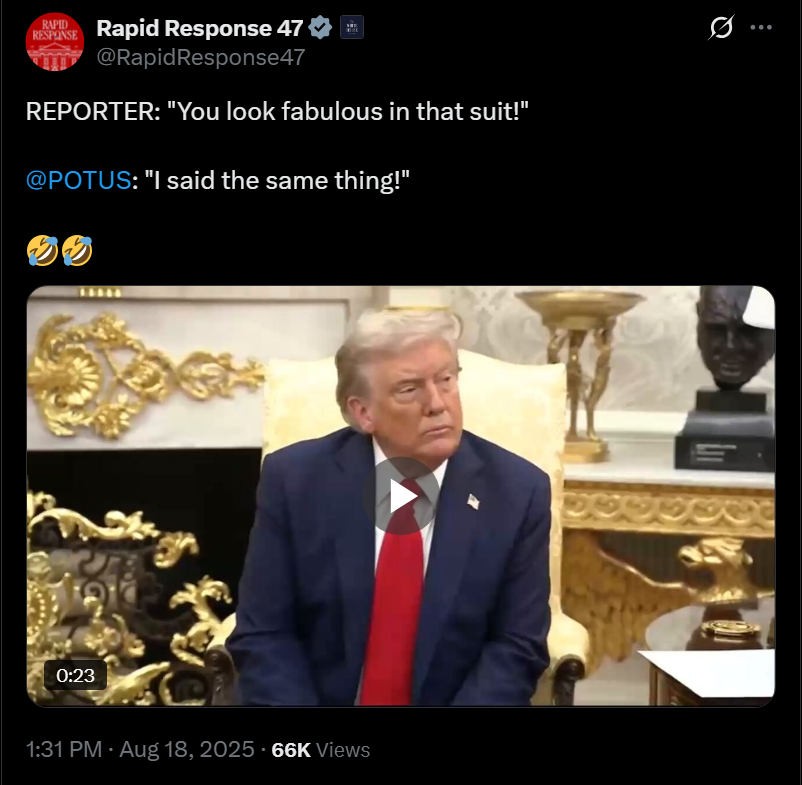
Task: Click the second rolling-laughing emoji
Action: point(77,251)
